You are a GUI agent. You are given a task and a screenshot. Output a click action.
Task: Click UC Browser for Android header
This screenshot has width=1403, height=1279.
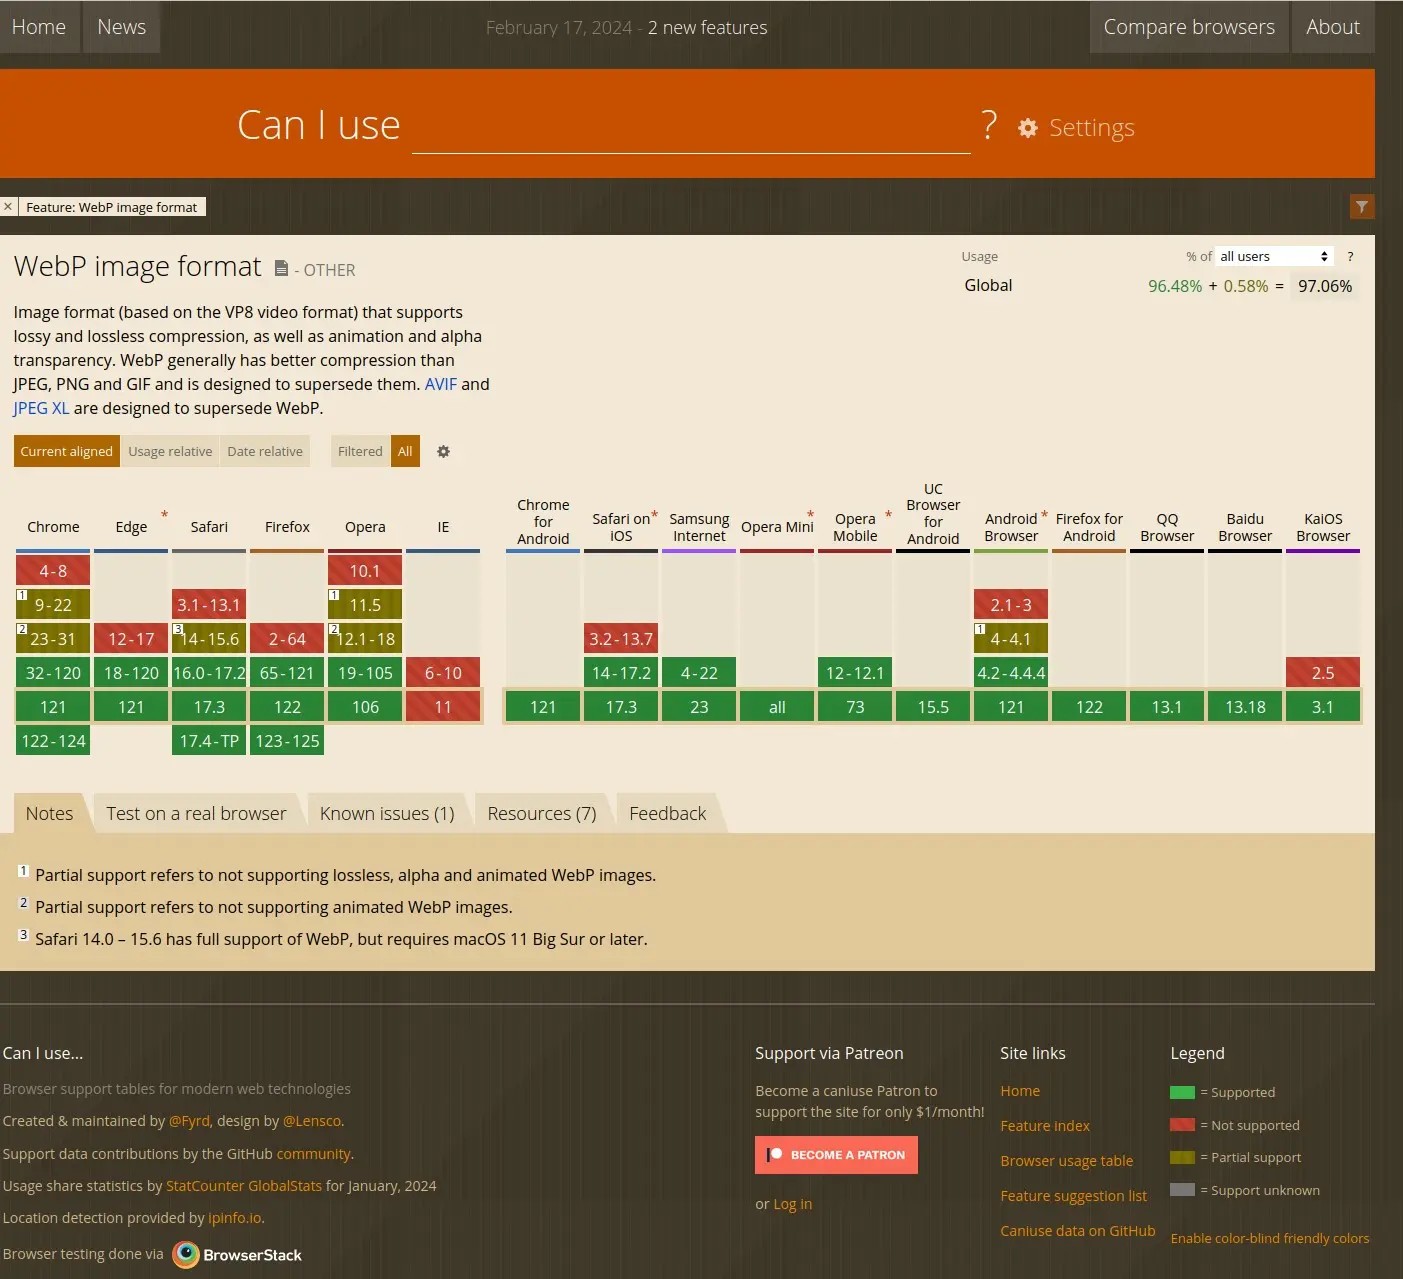pos(933,514)
